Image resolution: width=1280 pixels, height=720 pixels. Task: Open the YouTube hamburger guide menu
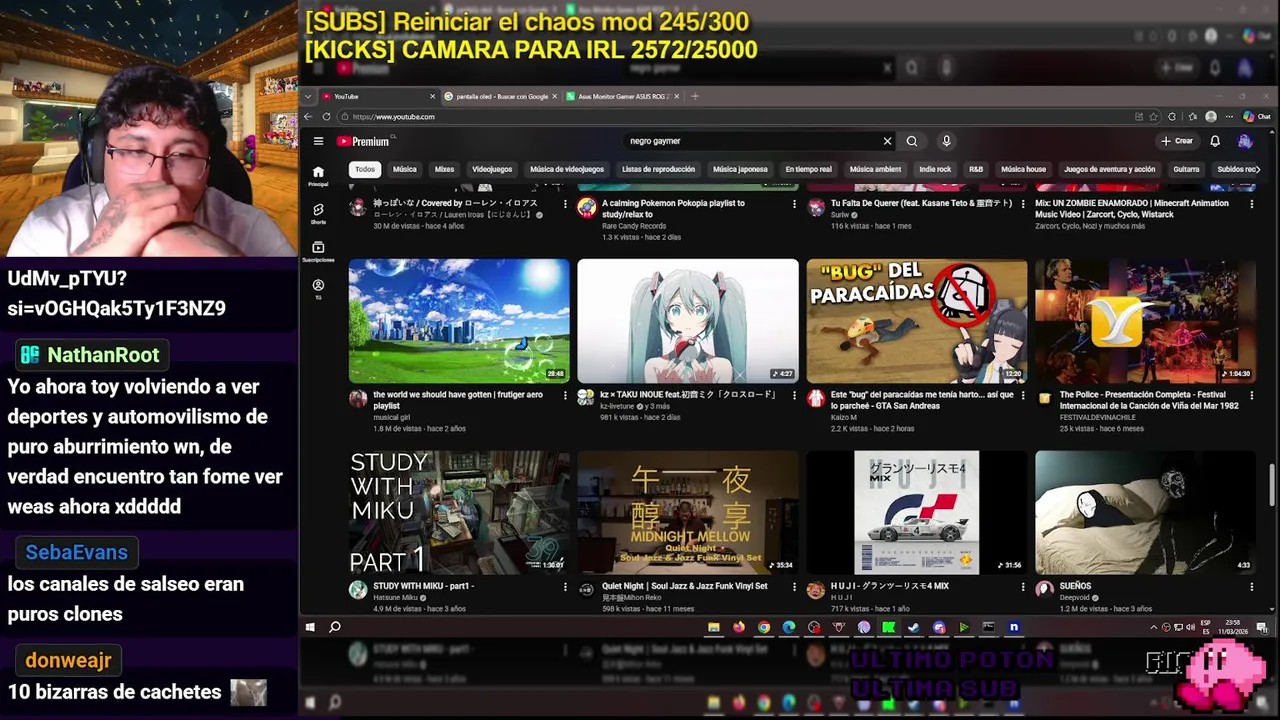coord(318,141)
